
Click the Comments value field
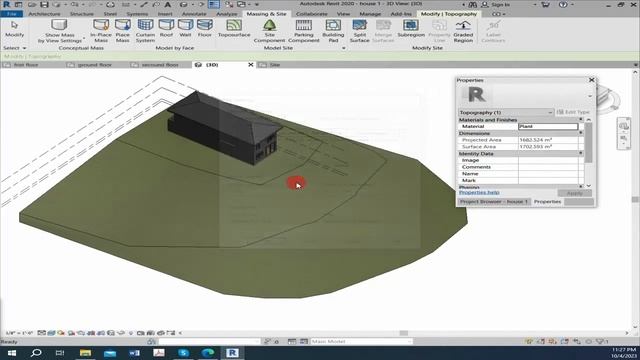tap(548, 167)
